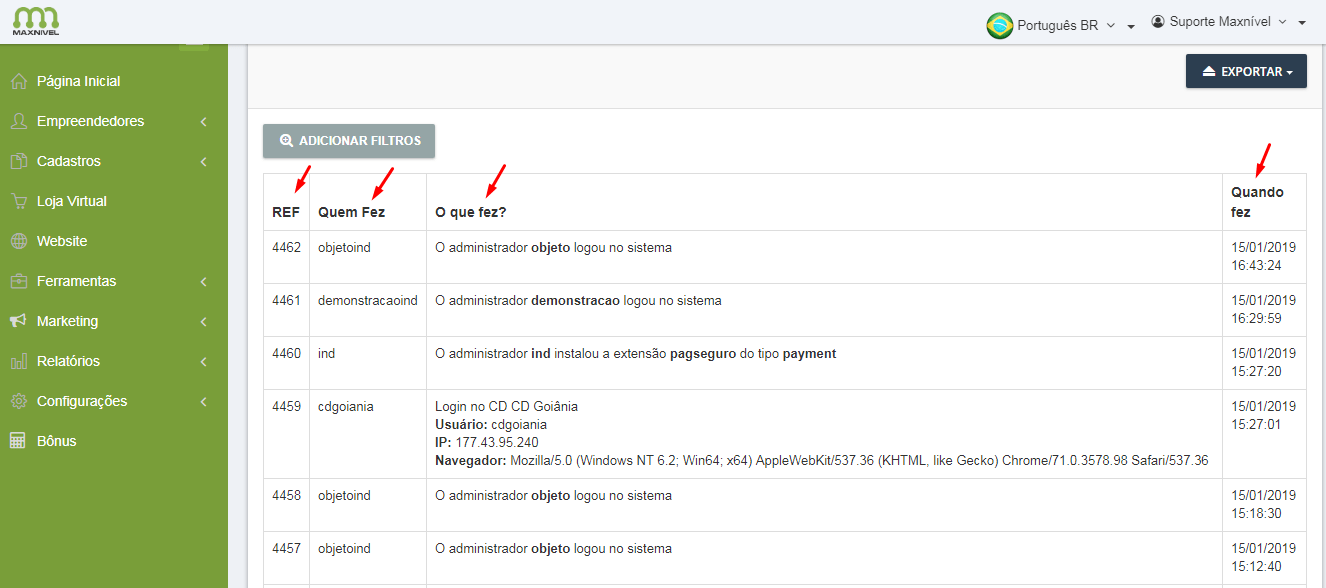Image resolution: width=1326 pixels, height=588 pixels.
Task: Click the Relatórios bar chart icon
Action: tap(18, 361)
